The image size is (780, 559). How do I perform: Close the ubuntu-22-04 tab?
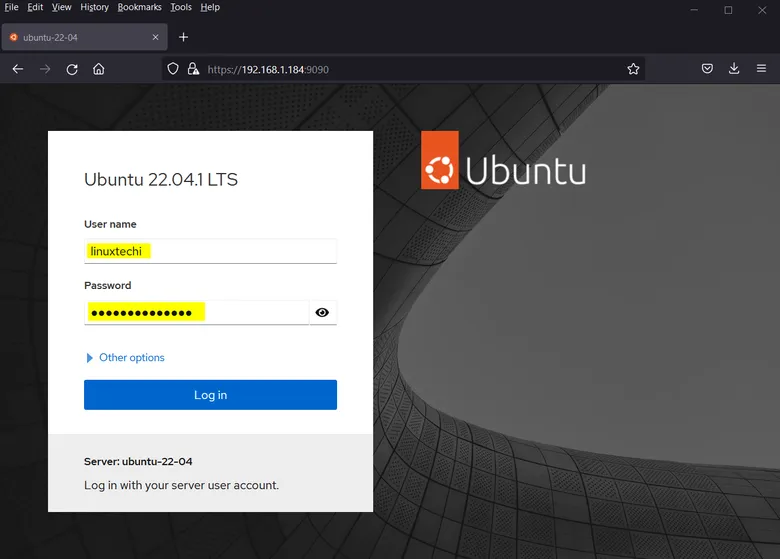[x=156, y=37]
